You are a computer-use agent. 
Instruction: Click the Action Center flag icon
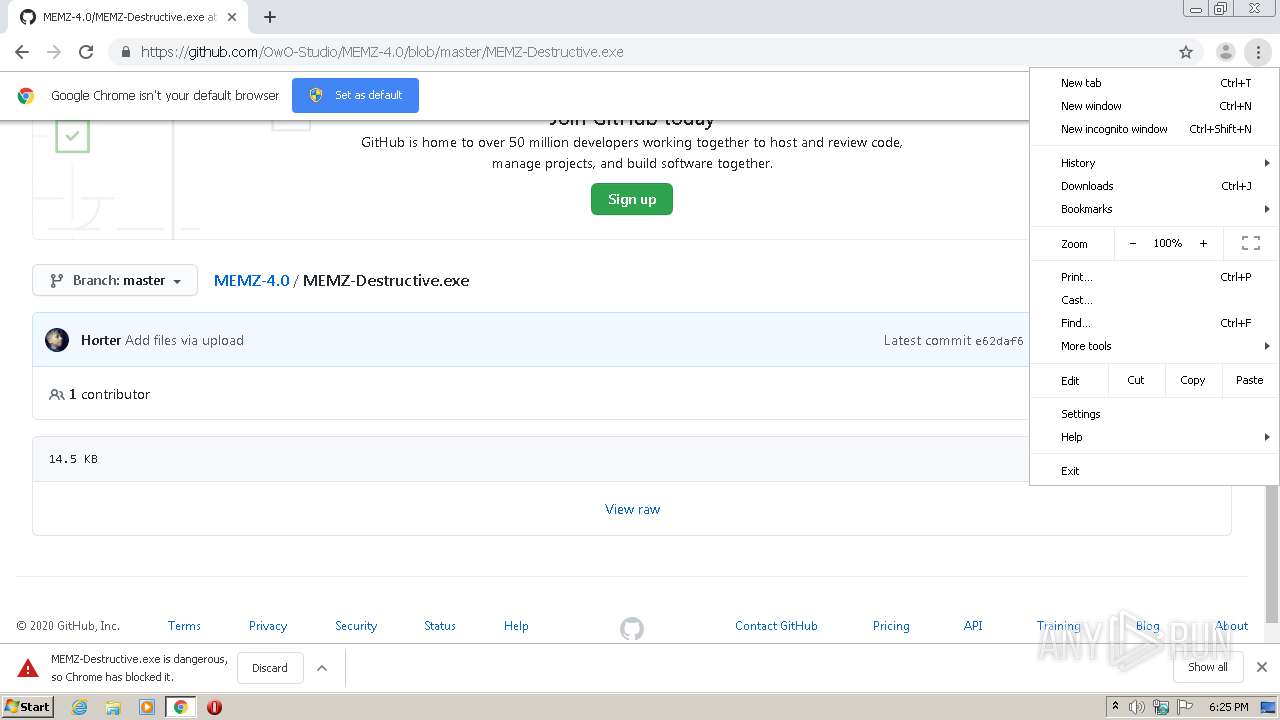[x=1184, y=707]
